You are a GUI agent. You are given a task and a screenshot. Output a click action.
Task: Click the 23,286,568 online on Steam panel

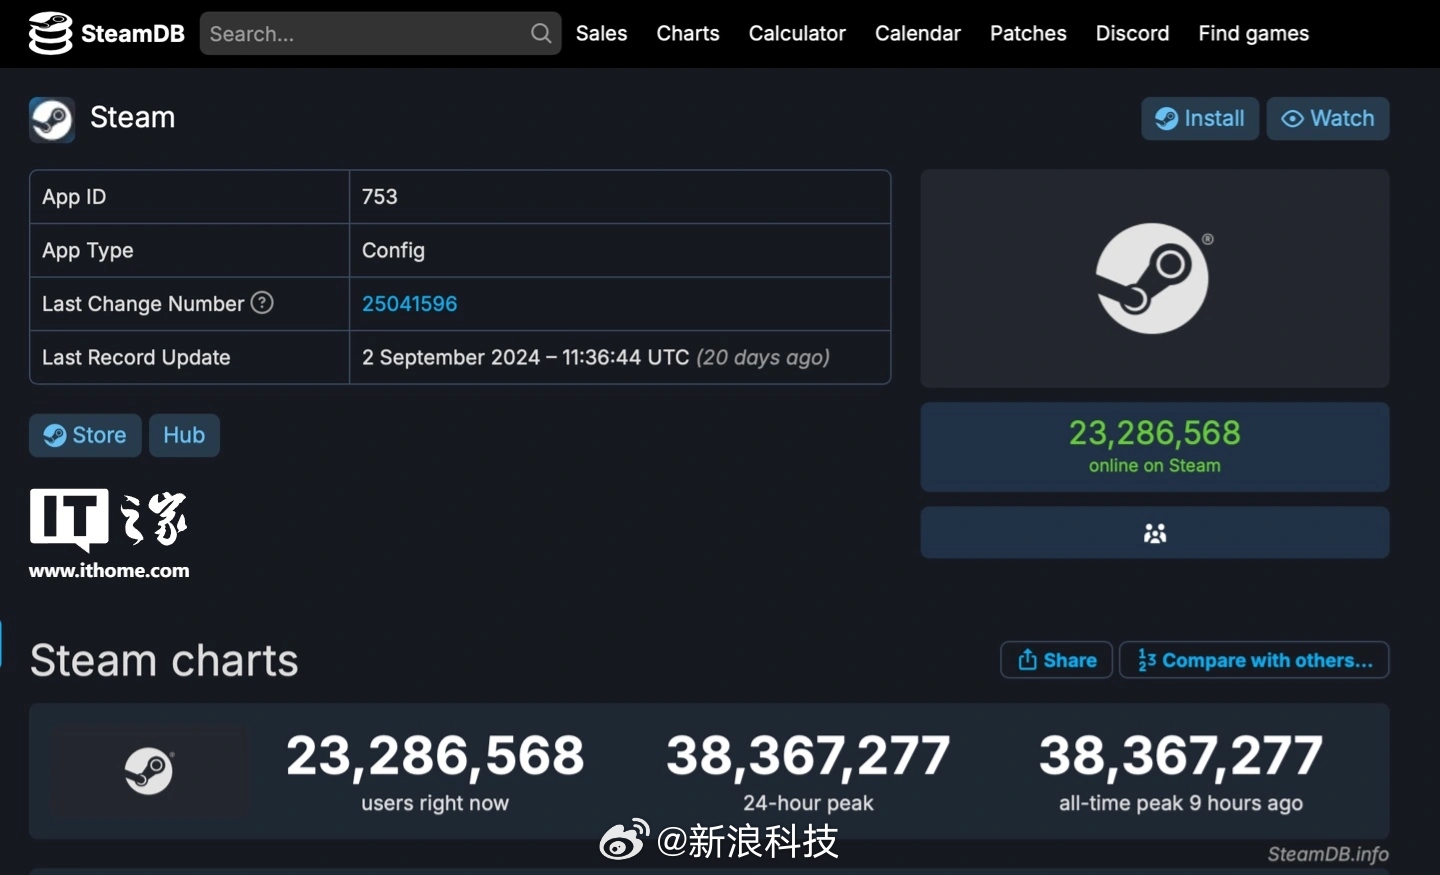(1155, 447)
